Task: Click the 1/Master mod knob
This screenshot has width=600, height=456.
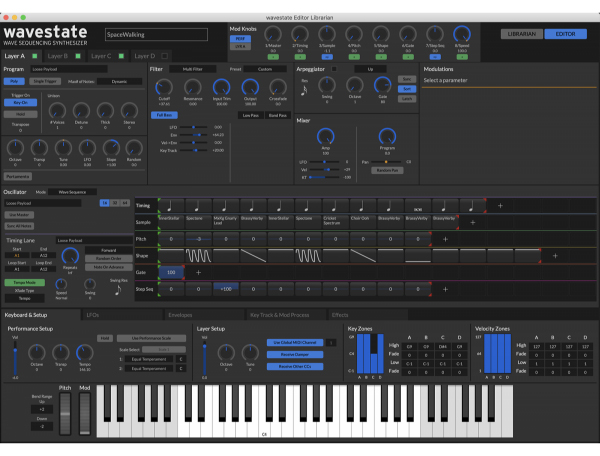Action: coord(273,34)
